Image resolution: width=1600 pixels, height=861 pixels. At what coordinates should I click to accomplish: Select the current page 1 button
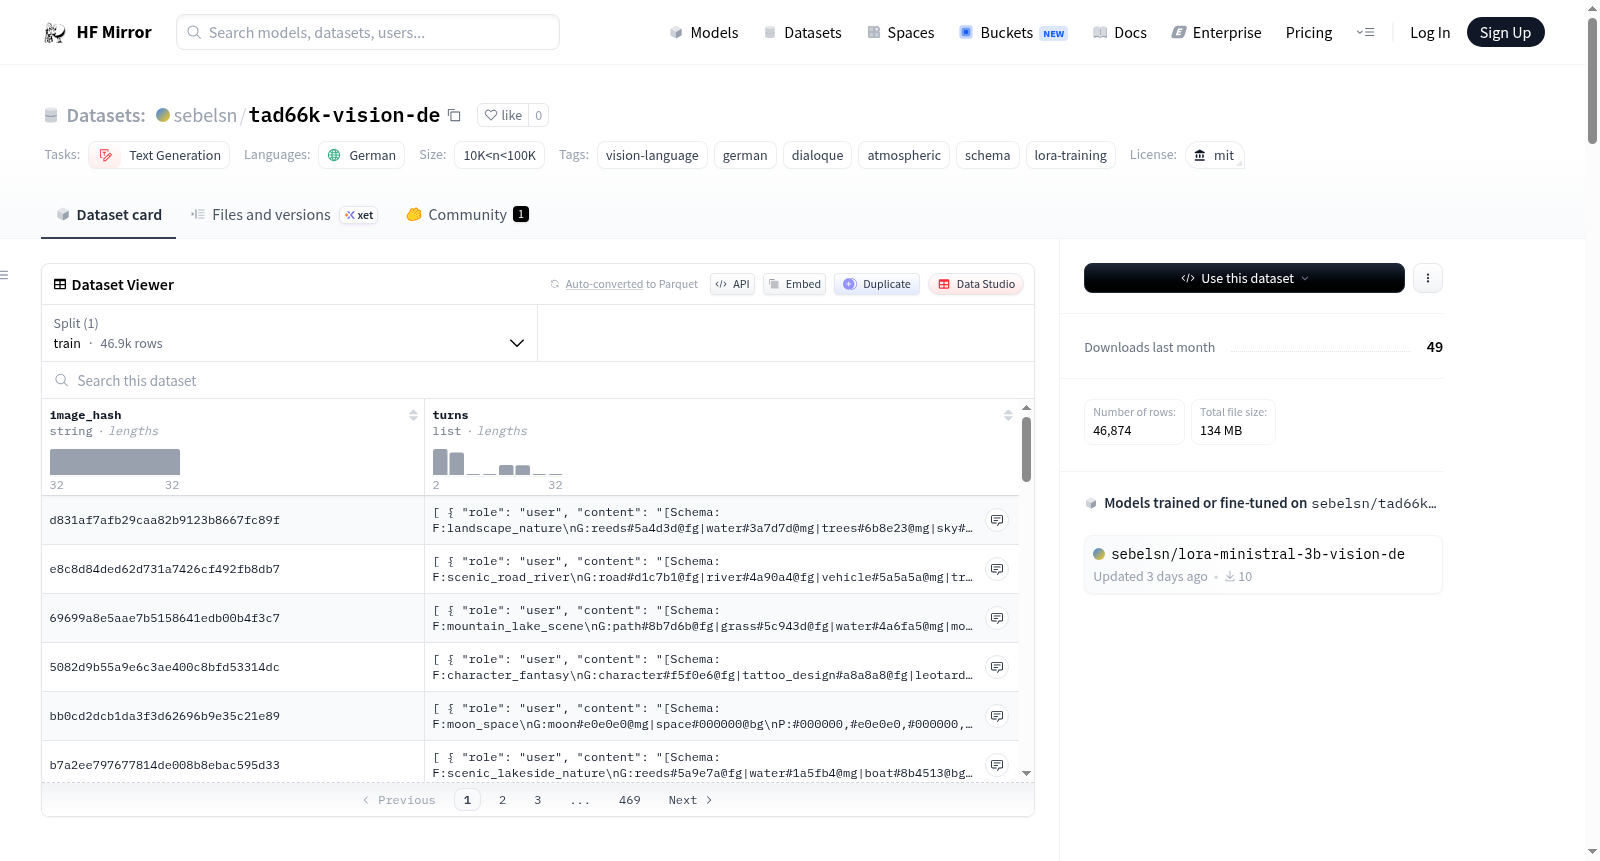(x=467, y=800)
